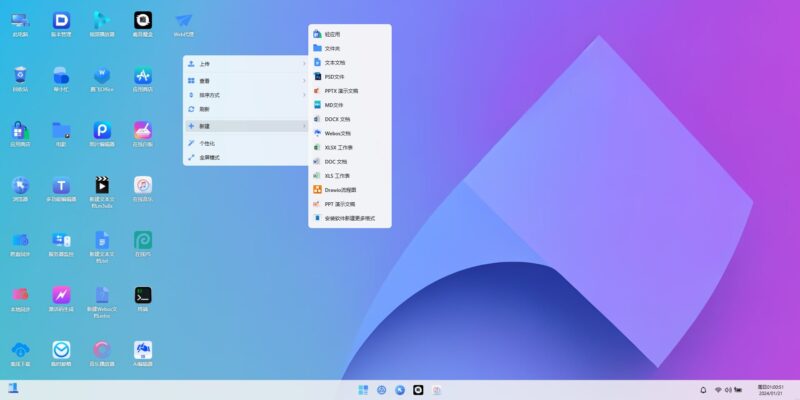The height and width of the screenshot is (400, 800).
Task: Open the 在线音乐 music desktop icon
Action: pos(142,186)
